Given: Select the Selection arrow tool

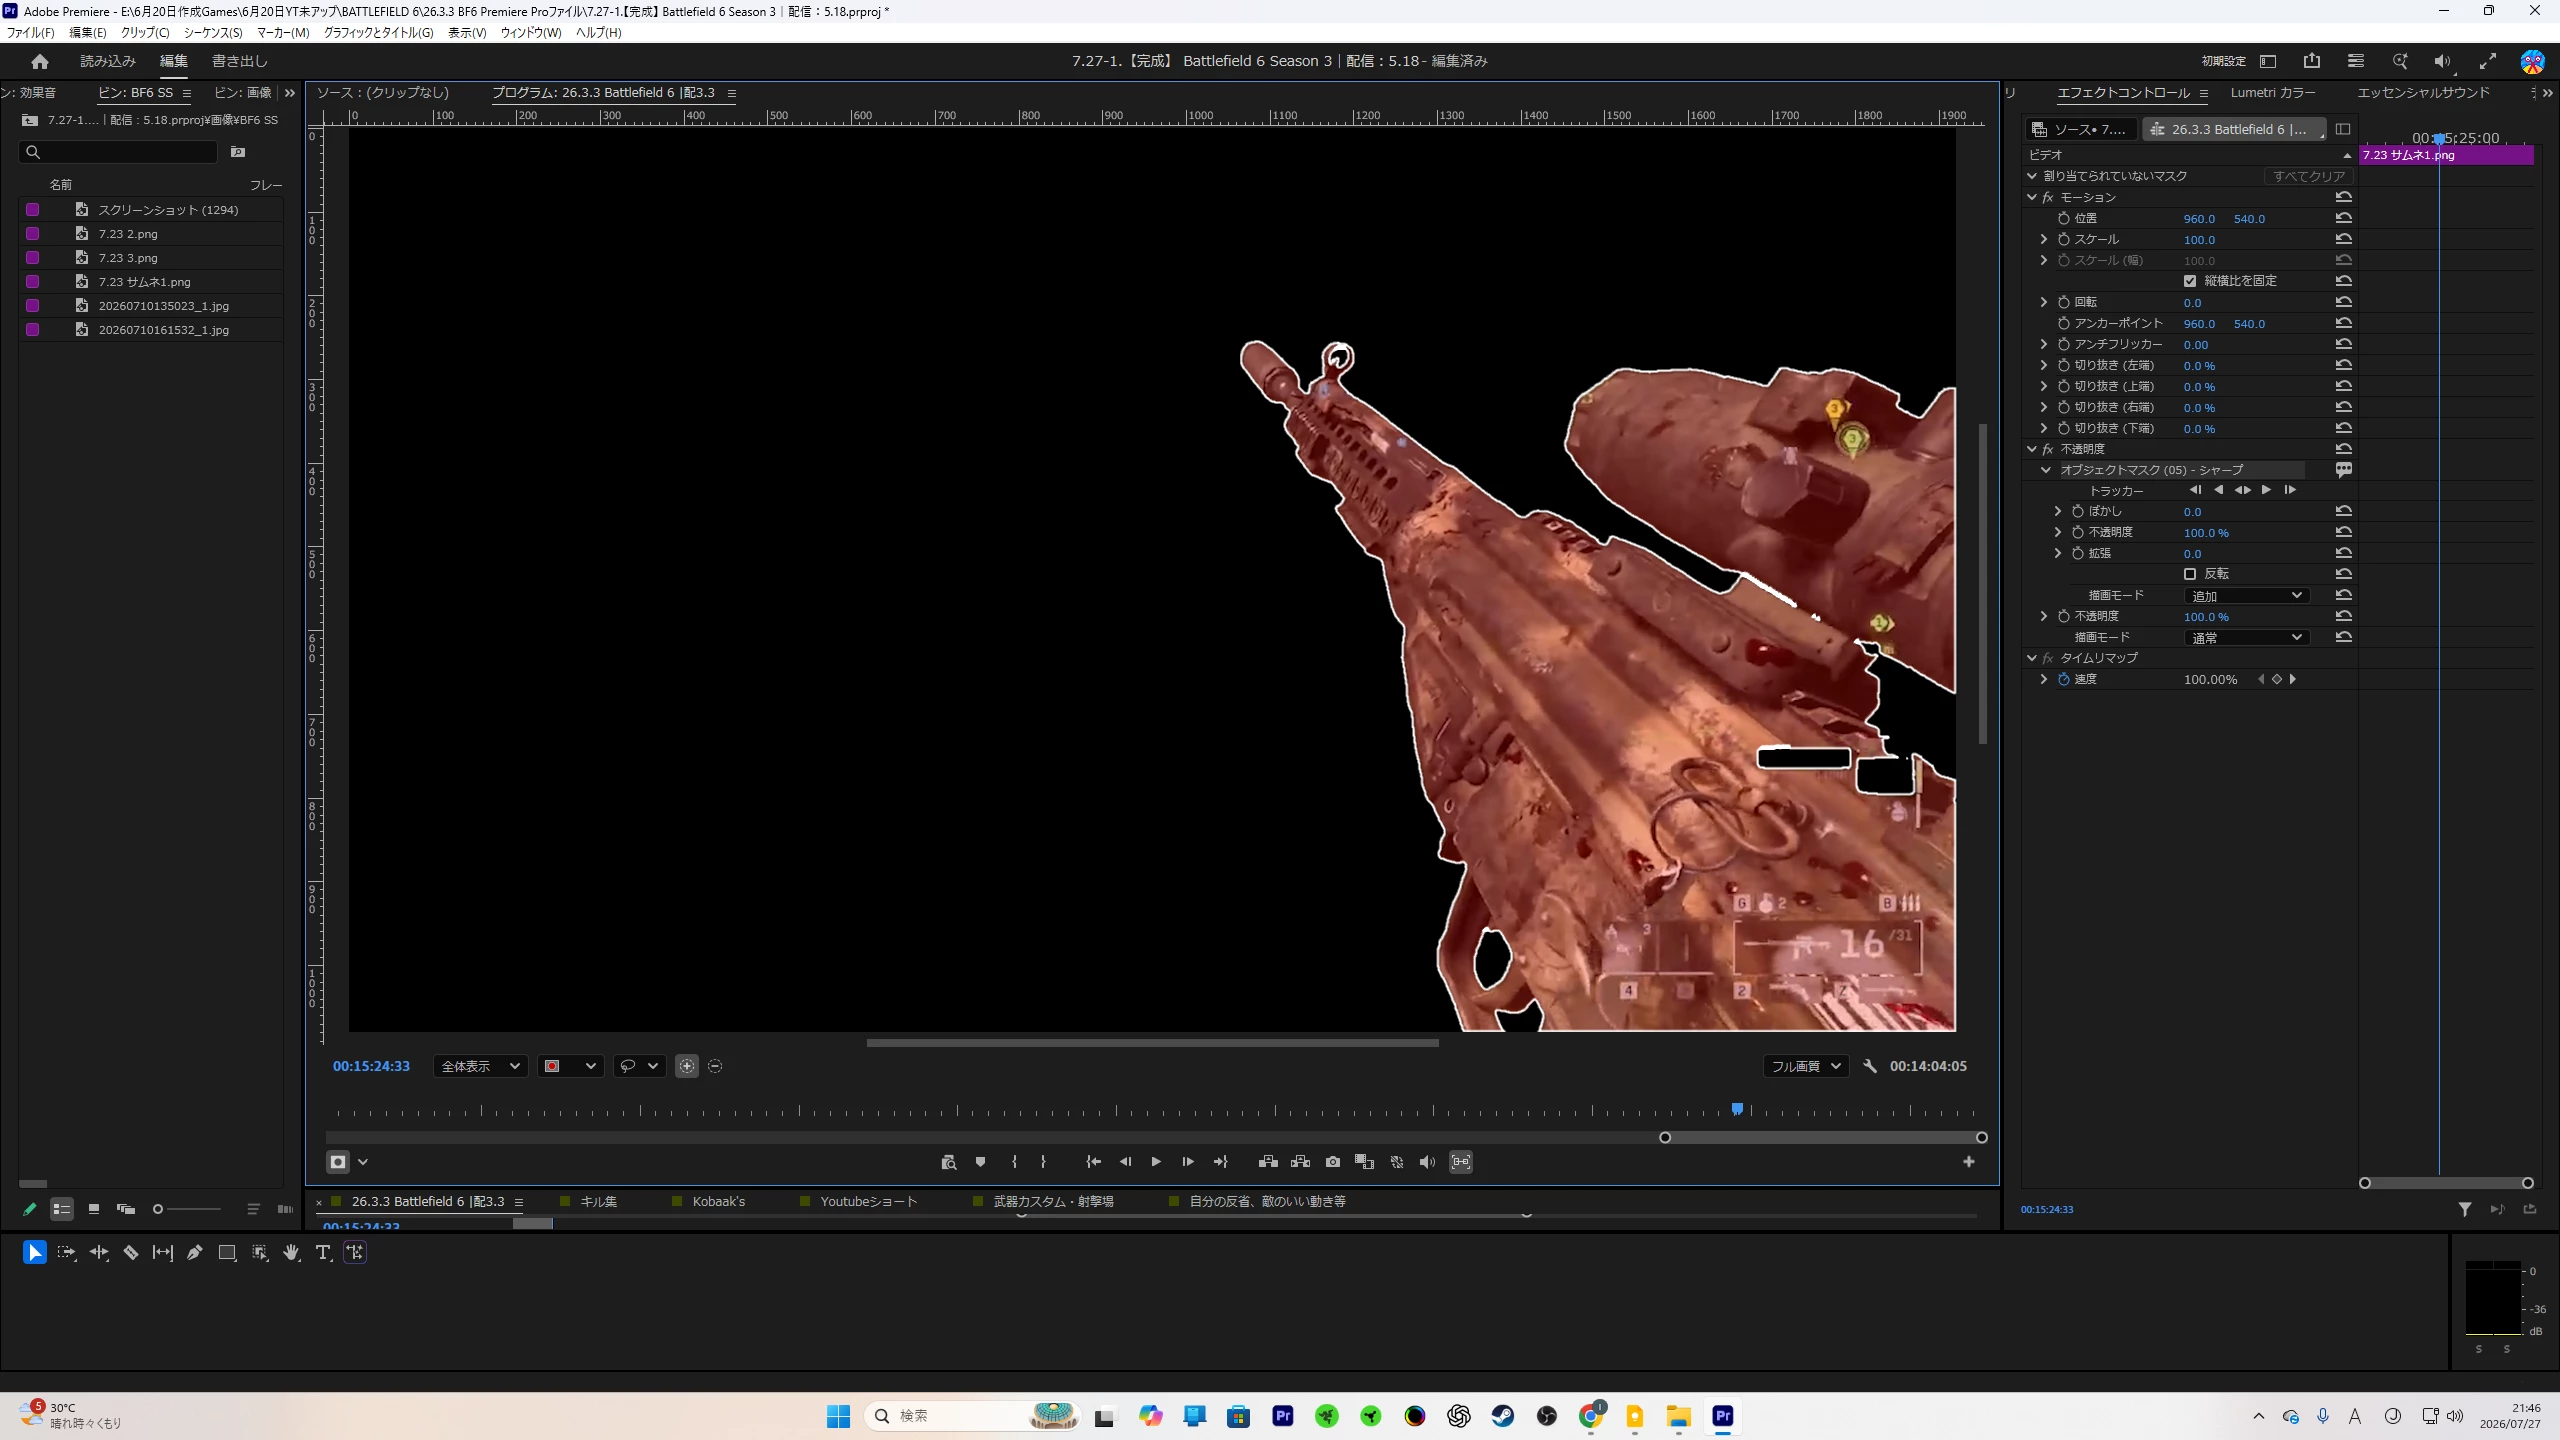Looking at the screenshot, I should 34,1252.
